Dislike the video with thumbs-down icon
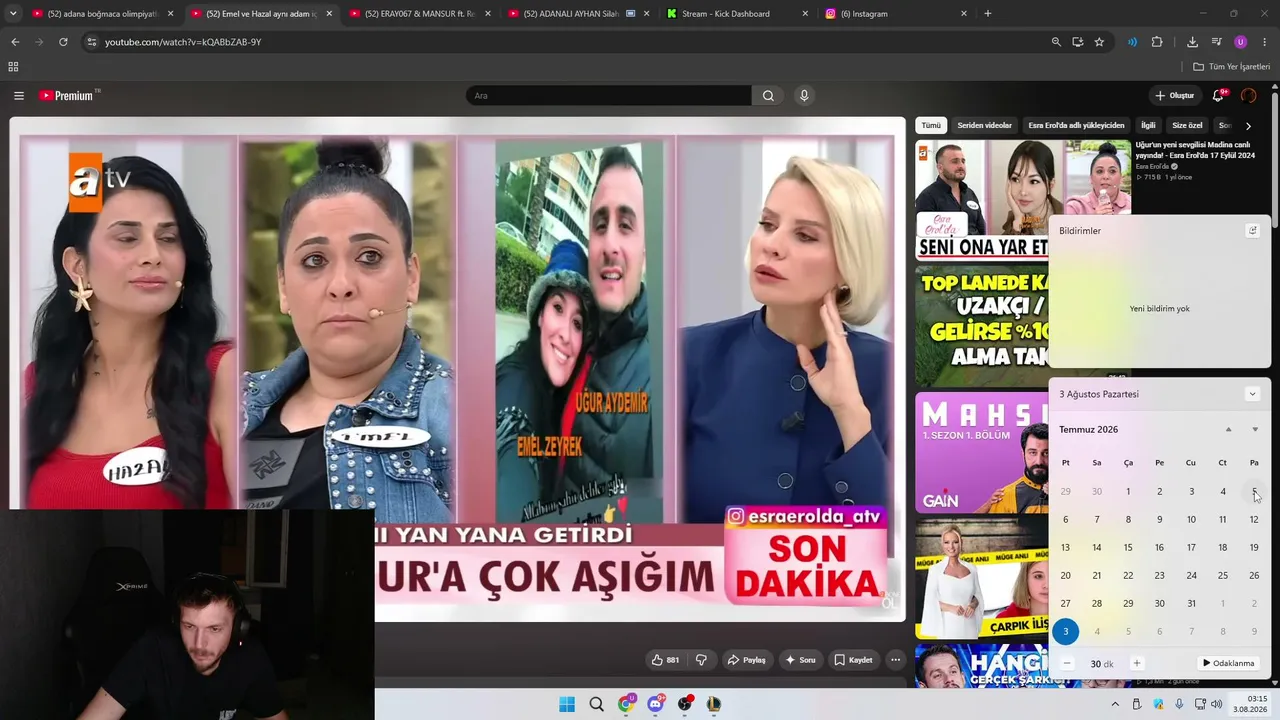 click(701, 660)
